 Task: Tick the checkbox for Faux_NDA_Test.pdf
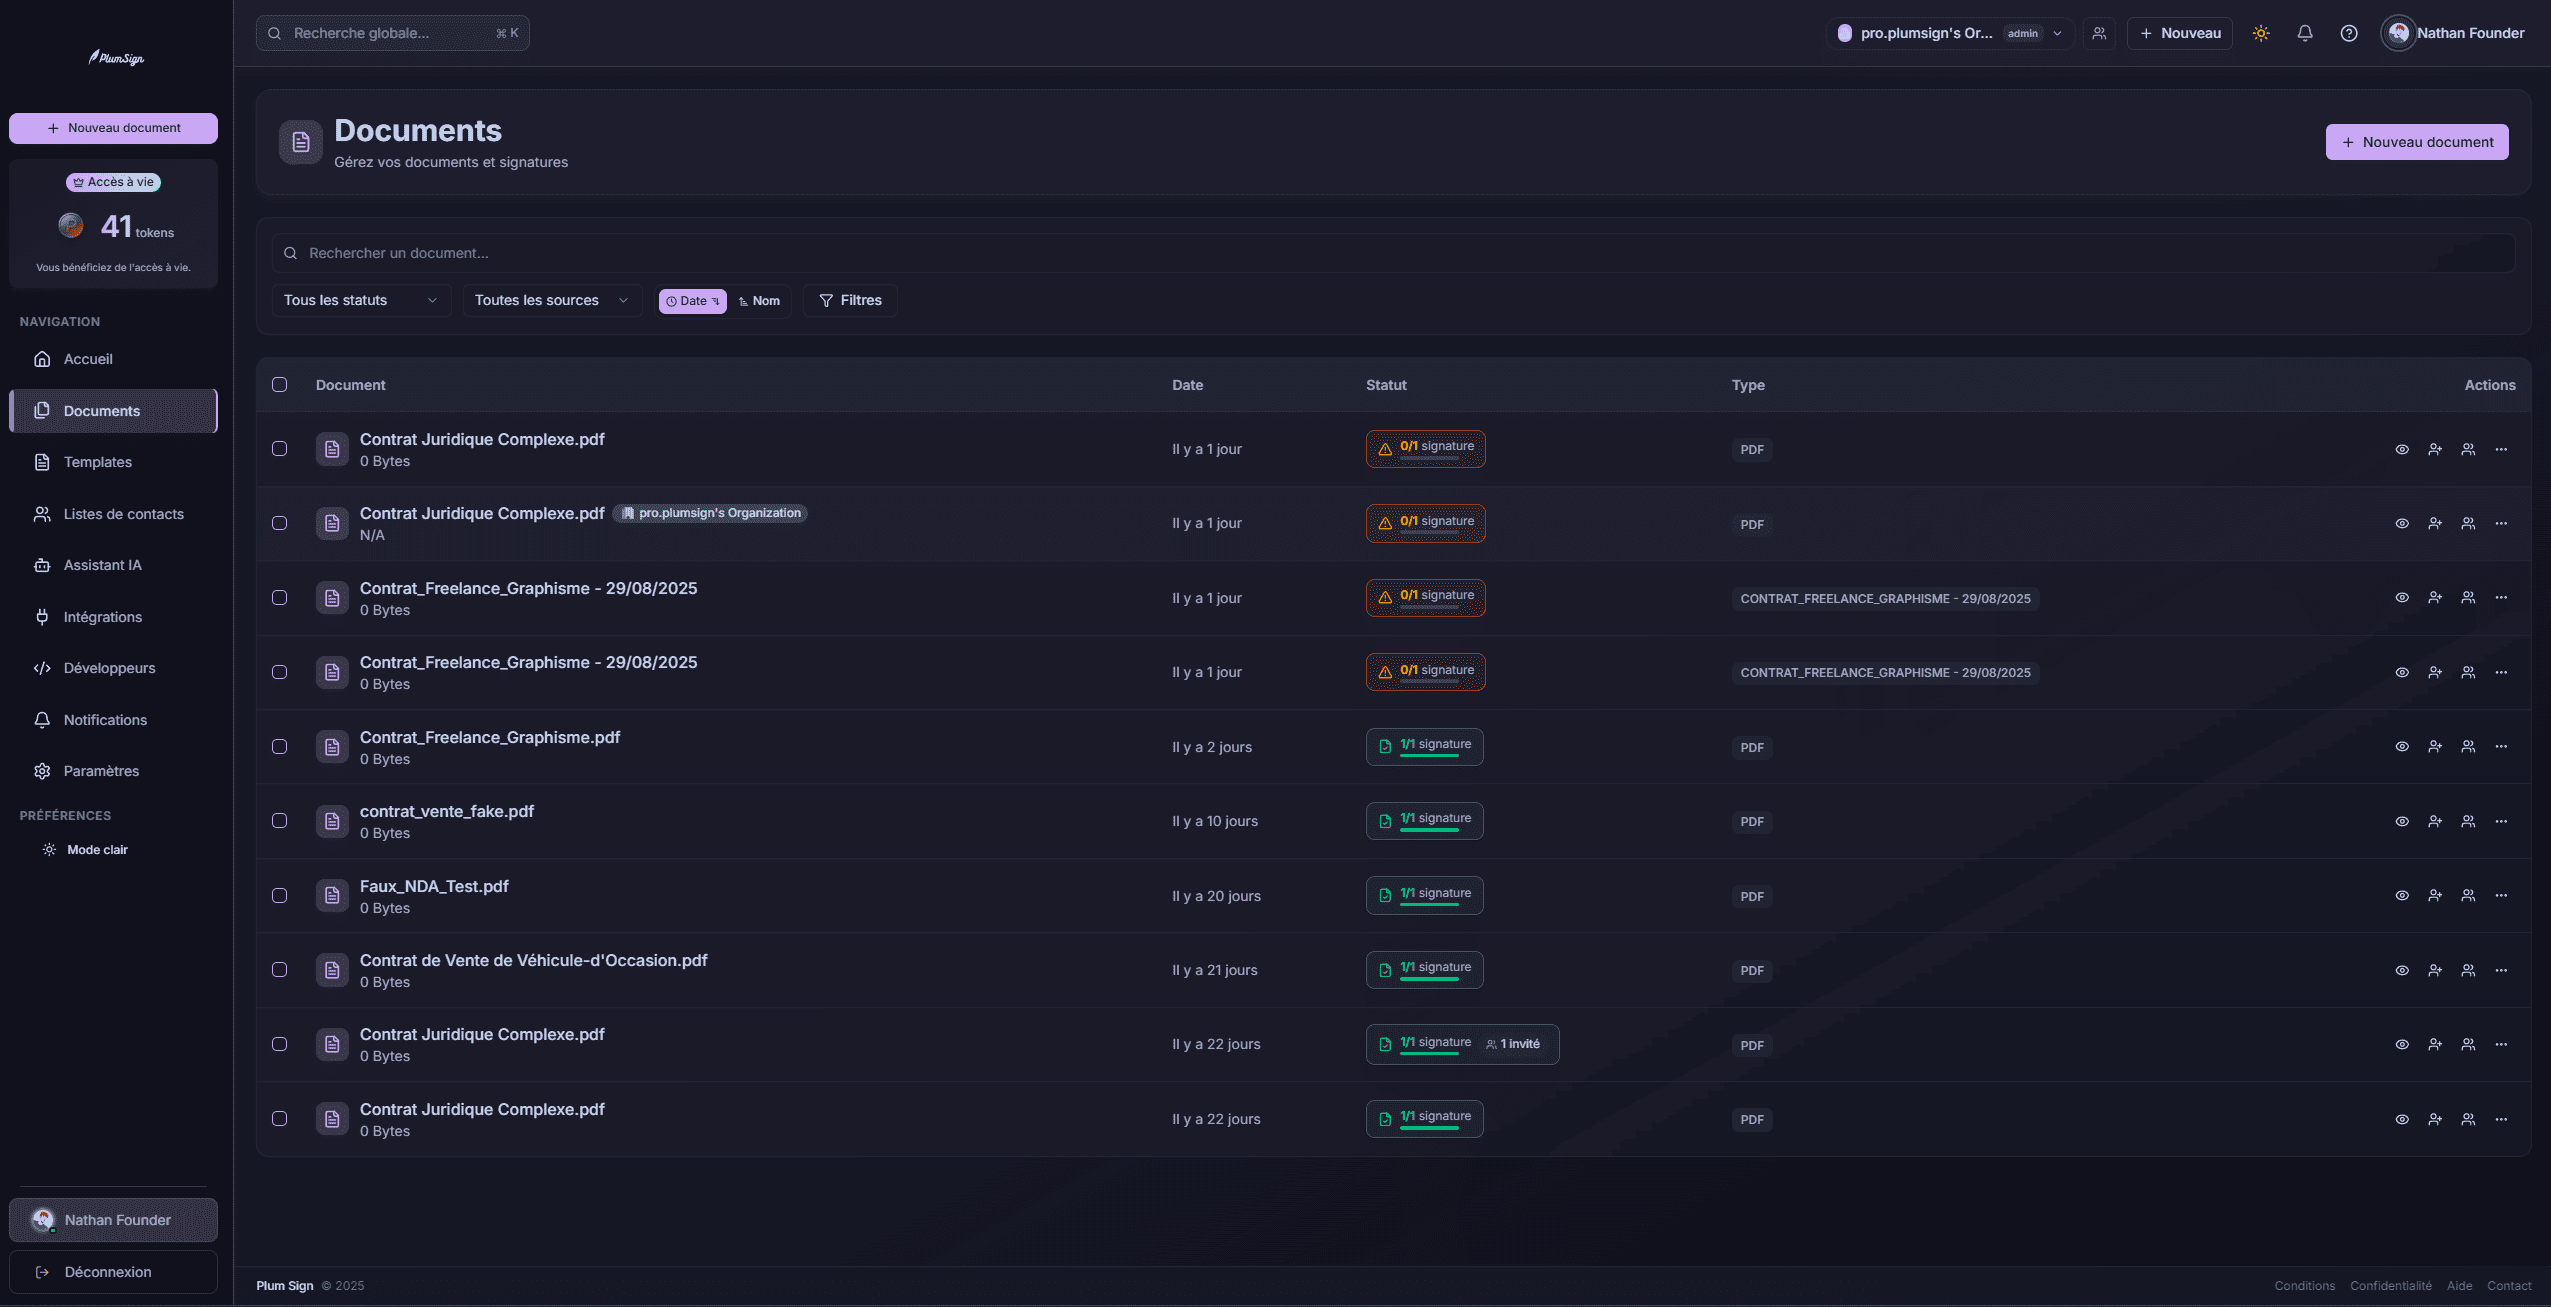[280, 896]
